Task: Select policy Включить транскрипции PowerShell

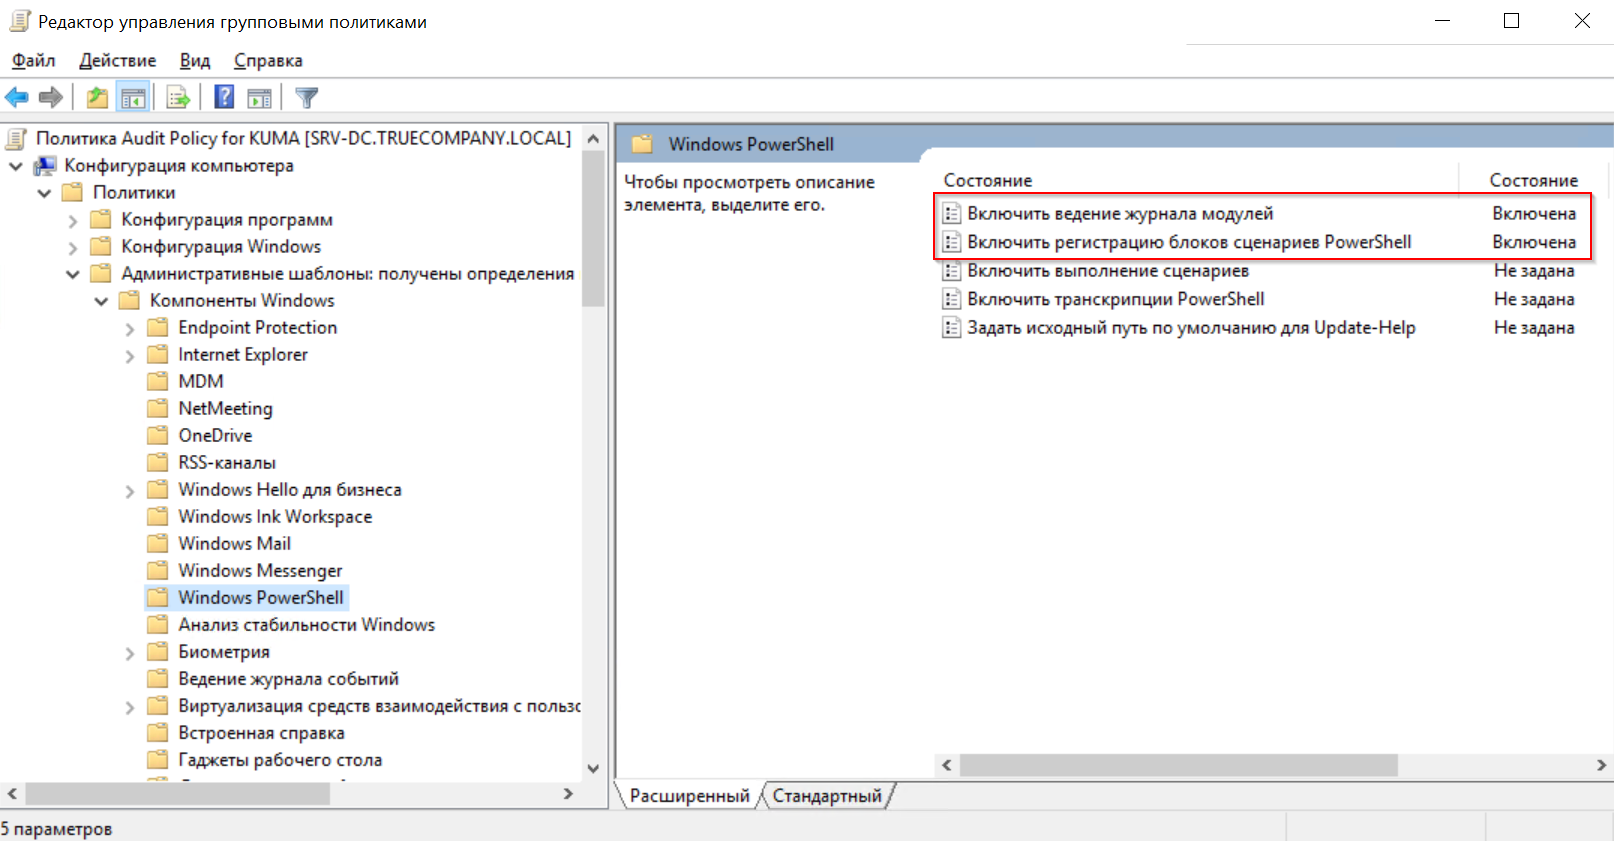Action: pyautogui.click(x=1115, y=299)
